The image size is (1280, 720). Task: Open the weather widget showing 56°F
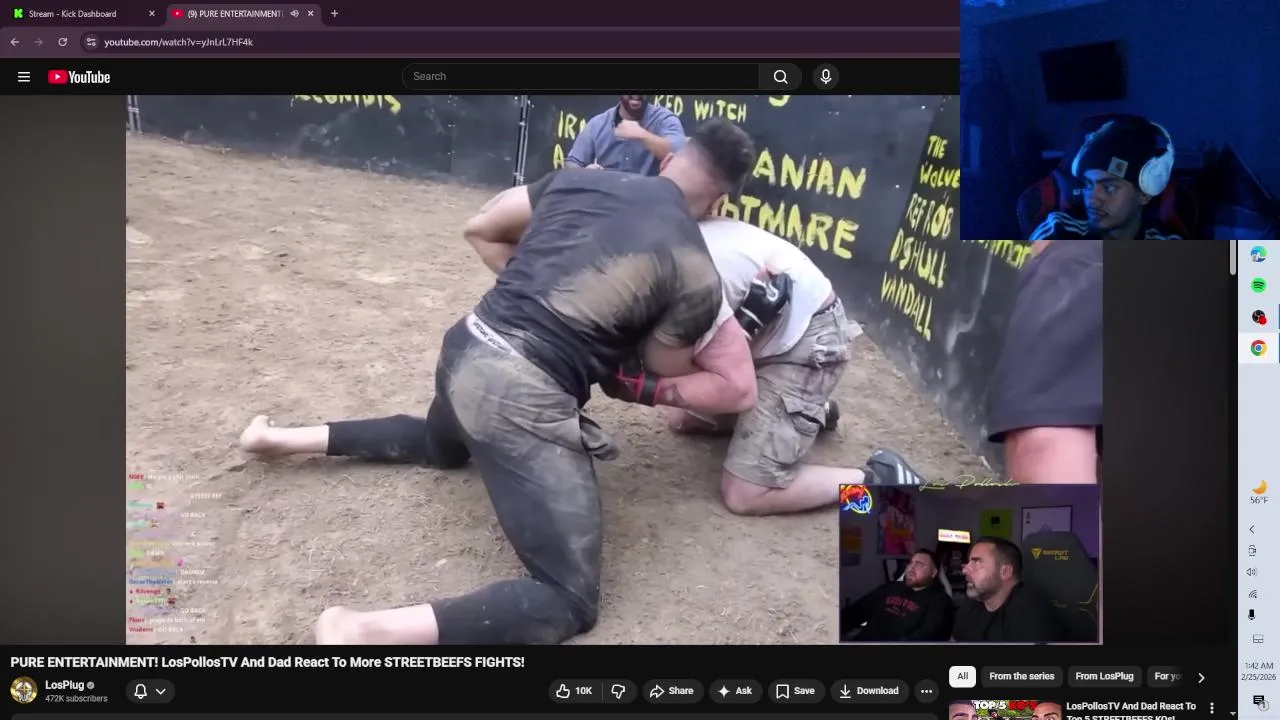1259,492
